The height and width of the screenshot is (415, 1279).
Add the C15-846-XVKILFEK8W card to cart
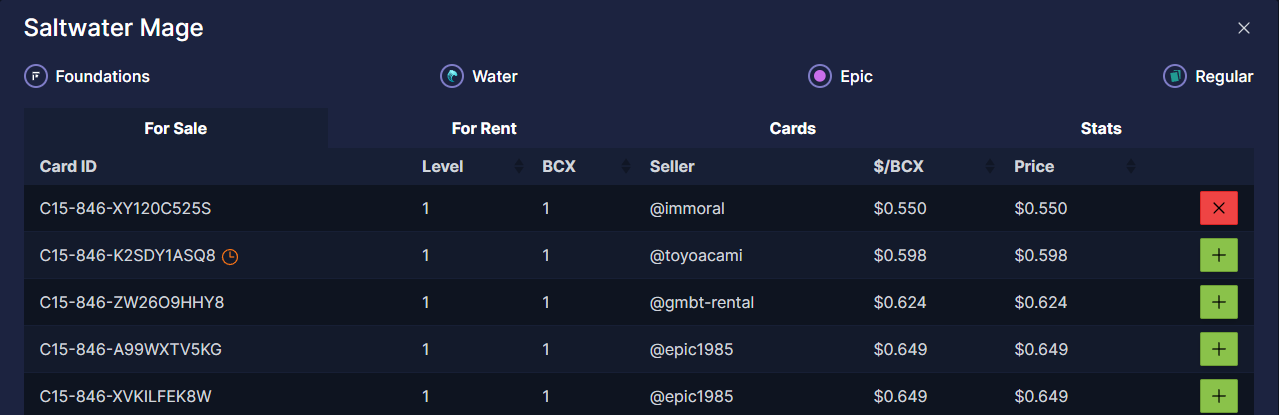(1219, 396)
